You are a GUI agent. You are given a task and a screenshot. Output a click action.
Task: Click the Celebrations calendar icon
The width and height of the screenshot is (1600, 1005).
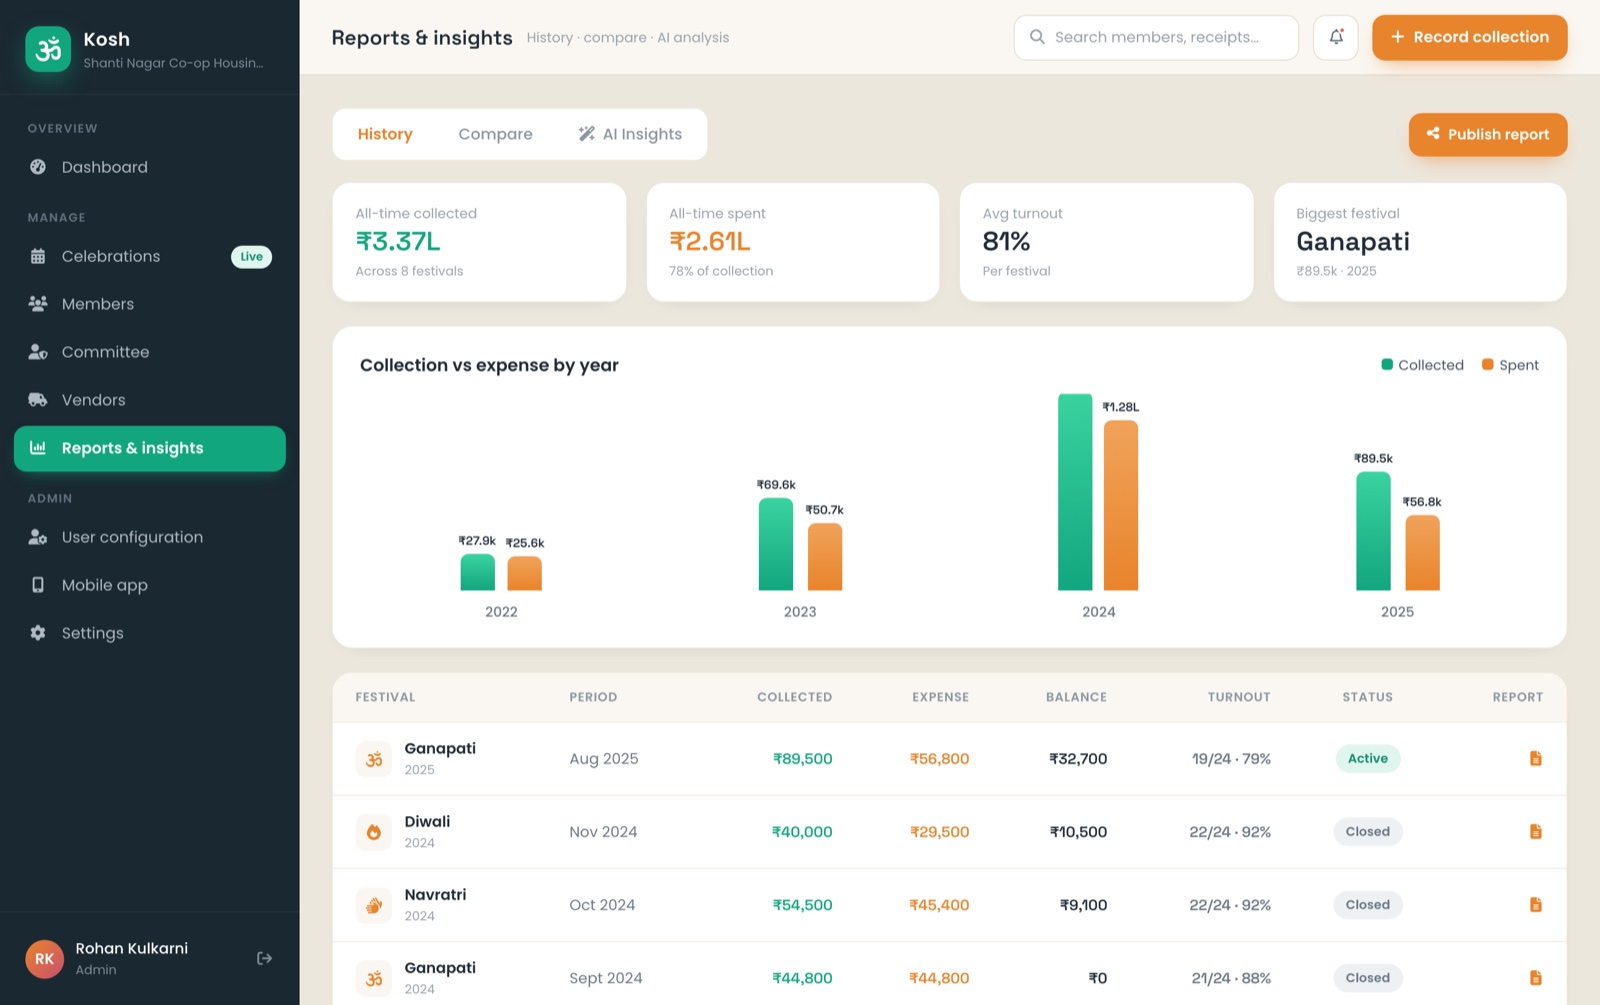pos(38,256)
